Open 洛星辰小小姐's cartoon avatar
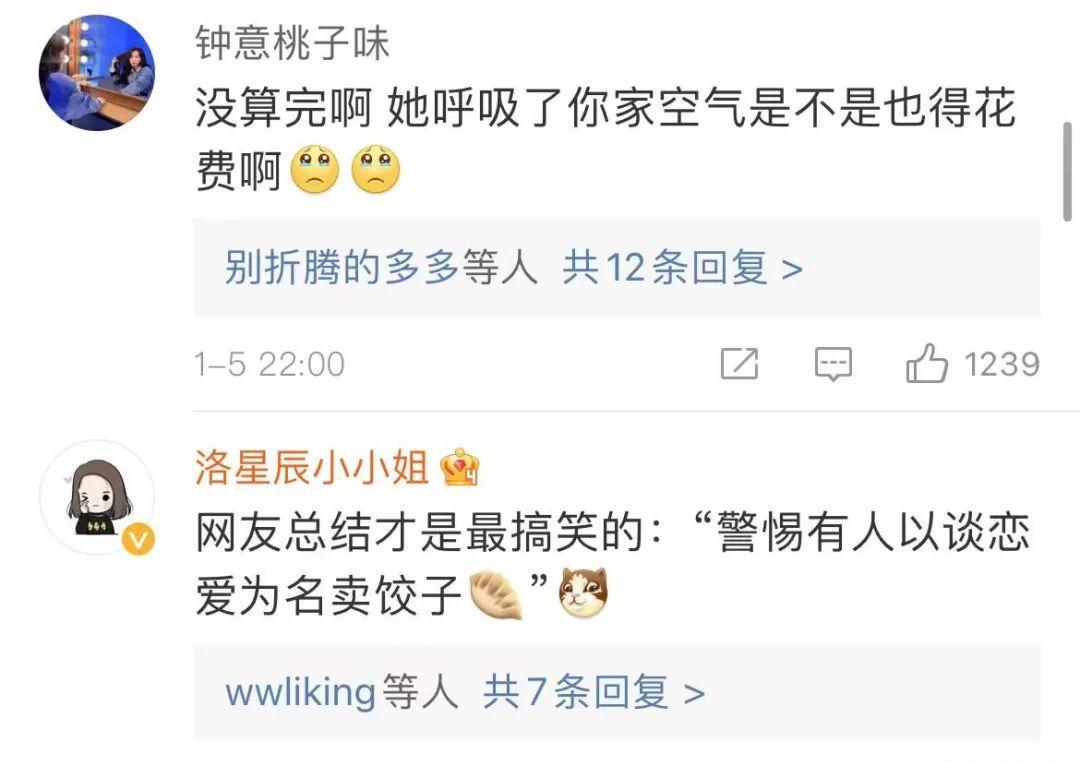 point(96,498)
